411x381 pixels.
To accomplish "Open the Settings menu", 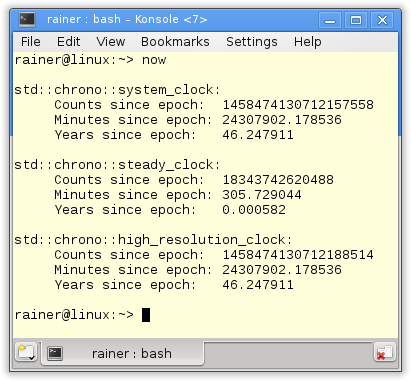I will [252, 42].
